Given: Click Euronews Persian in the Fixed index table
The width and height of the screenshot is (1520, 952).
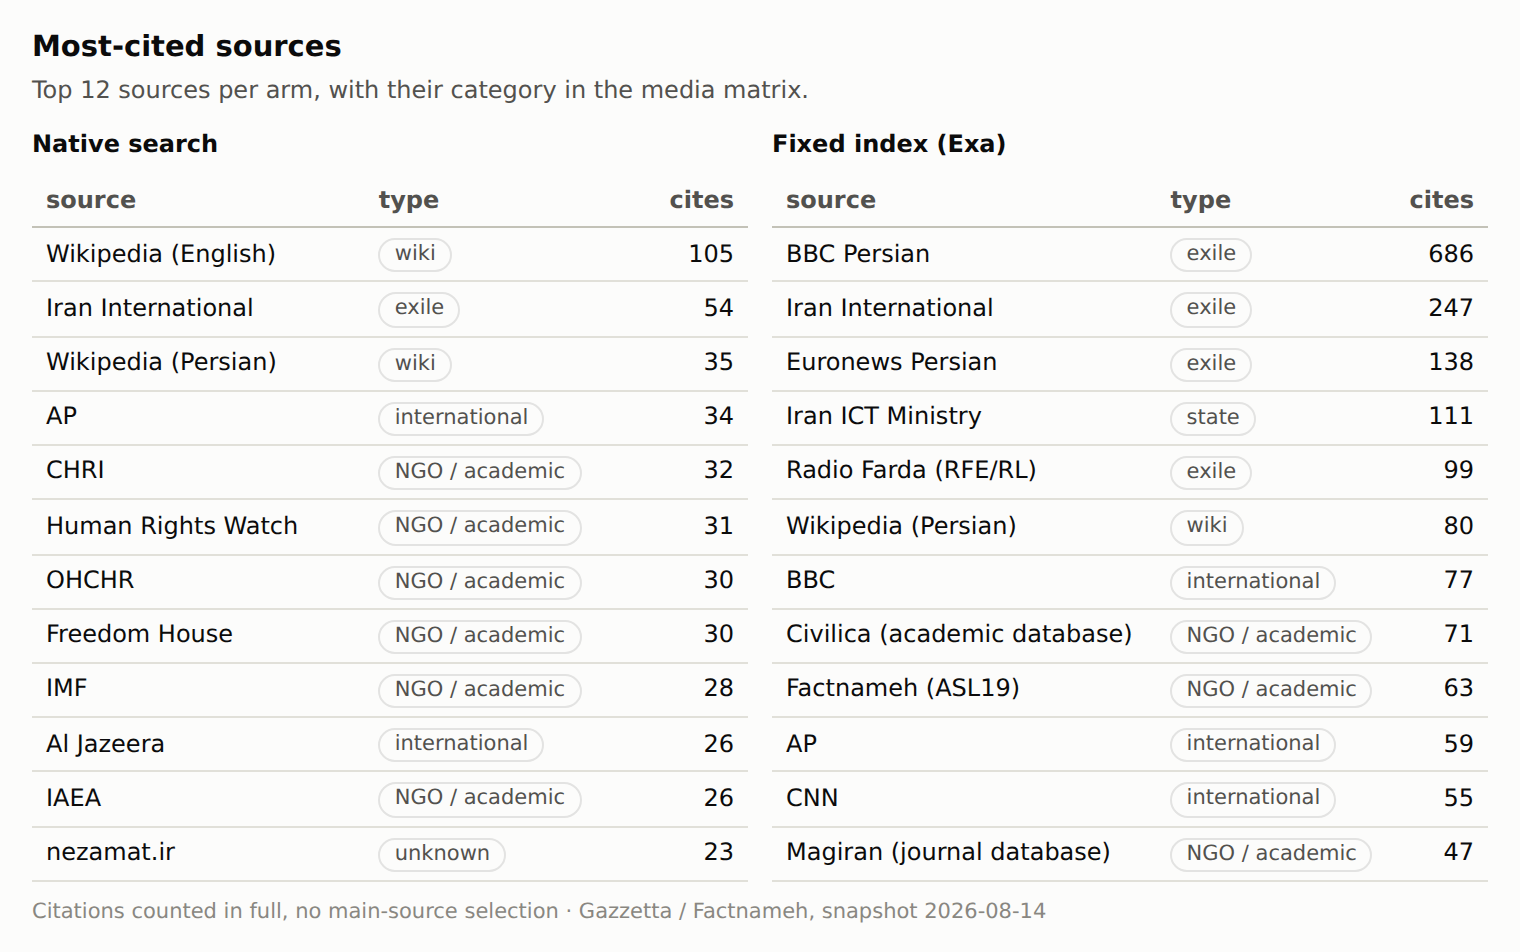Looking at the screenshot, I should pos(891,362).
